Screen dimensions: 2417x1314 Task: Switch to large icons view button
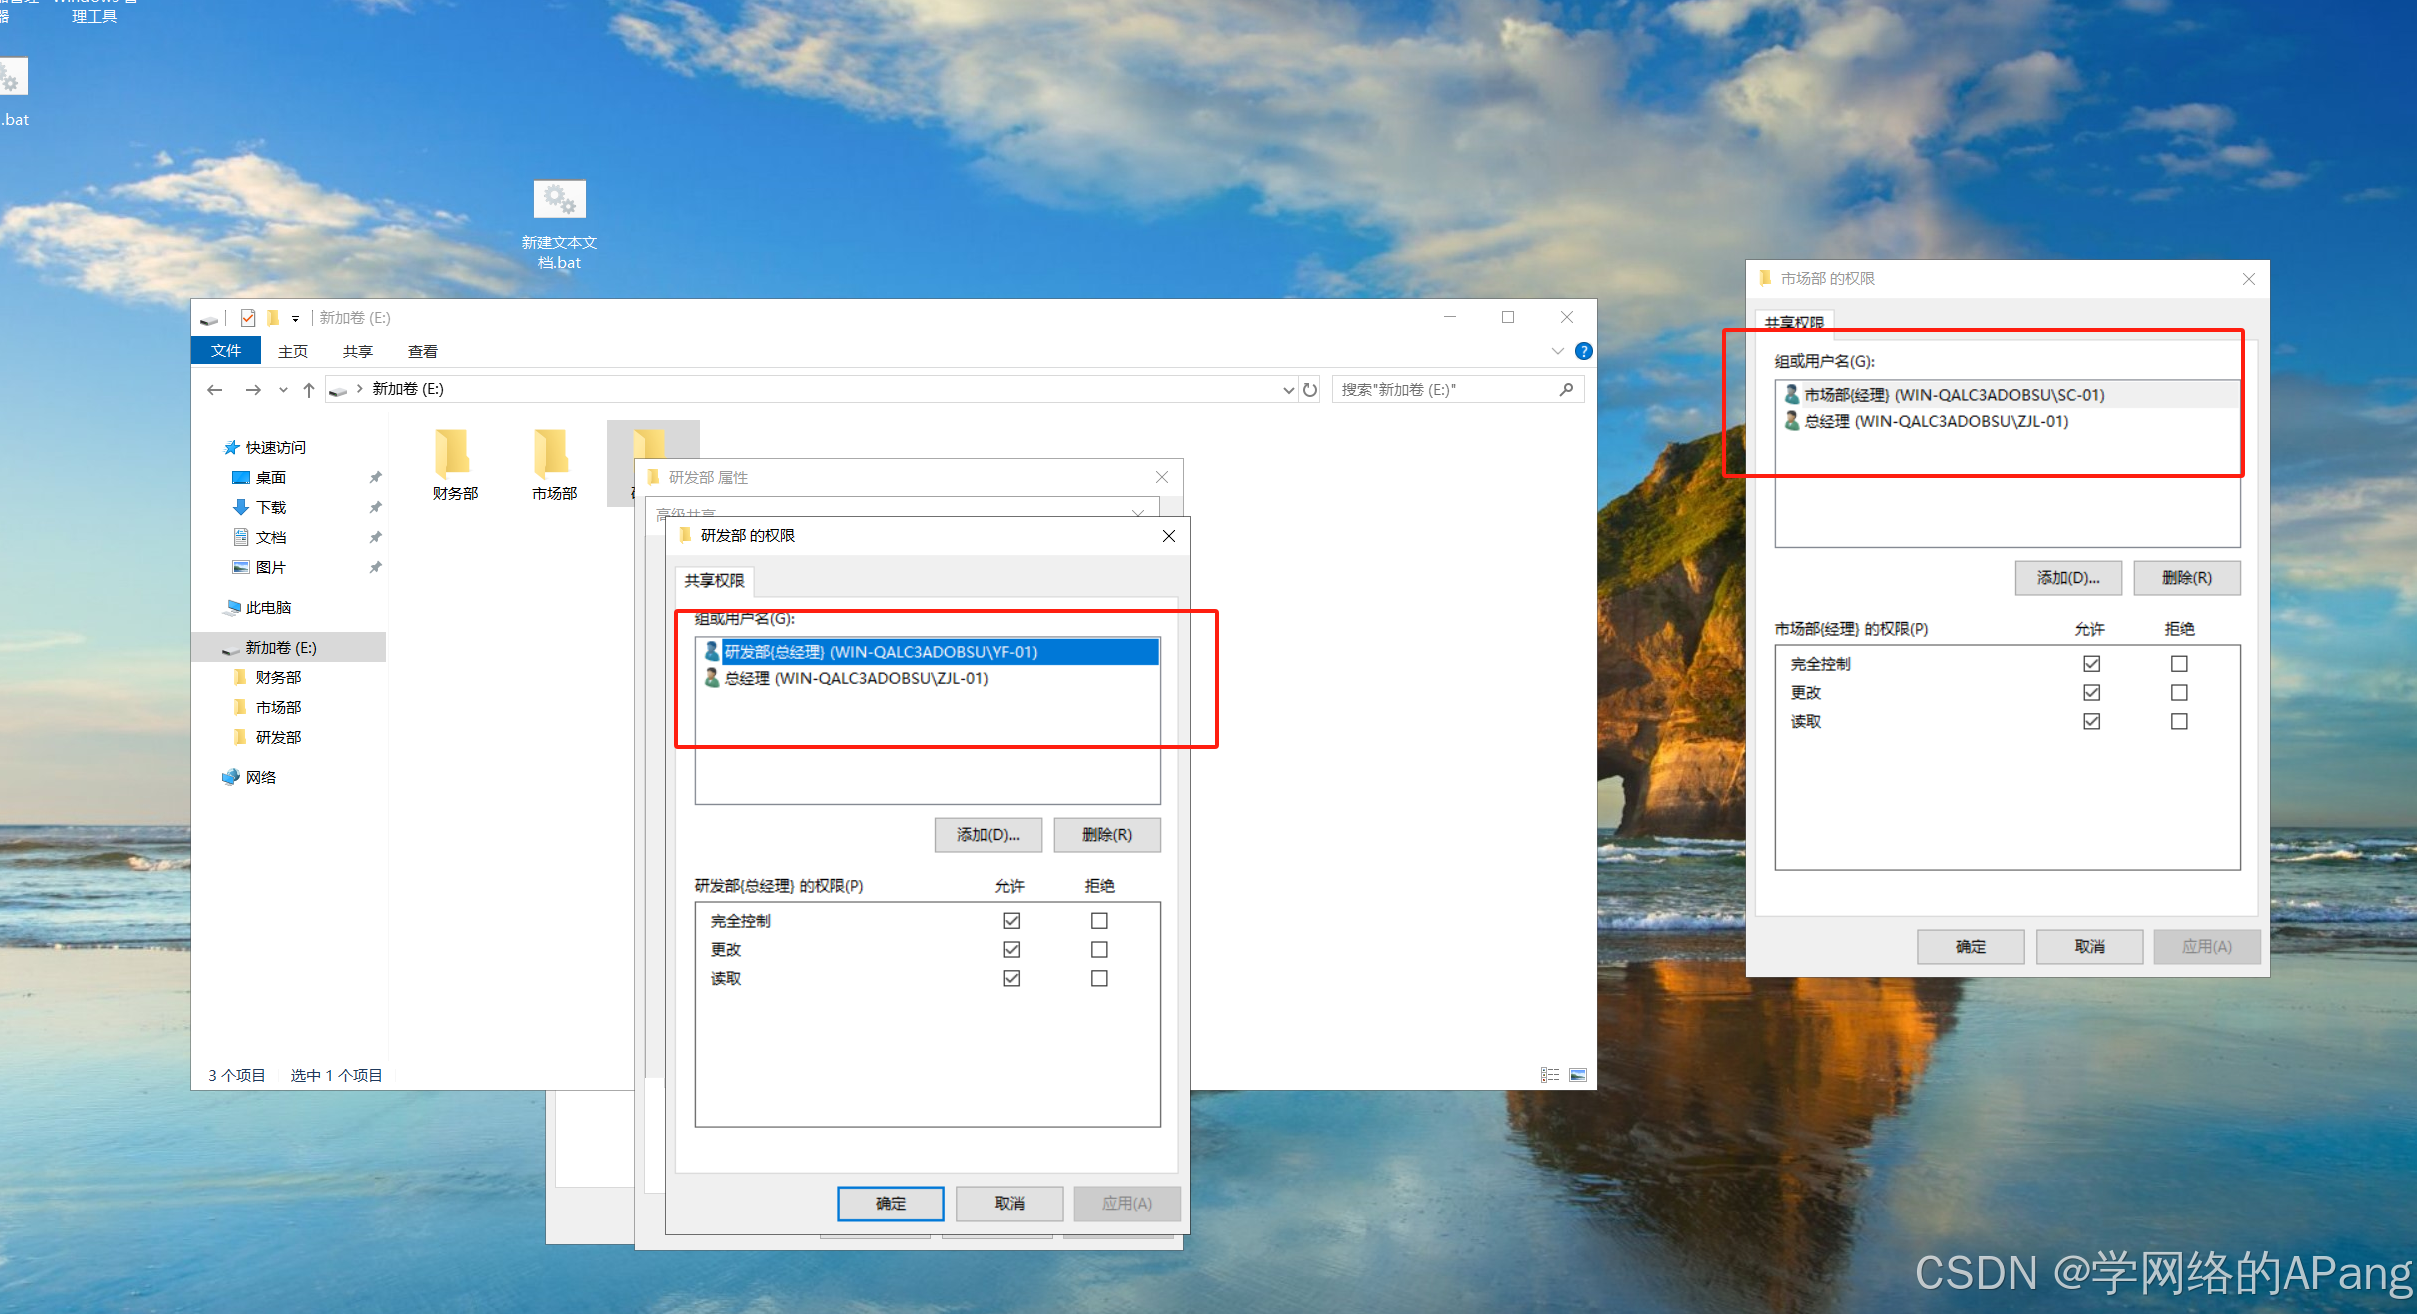tap(1578, 1075)
